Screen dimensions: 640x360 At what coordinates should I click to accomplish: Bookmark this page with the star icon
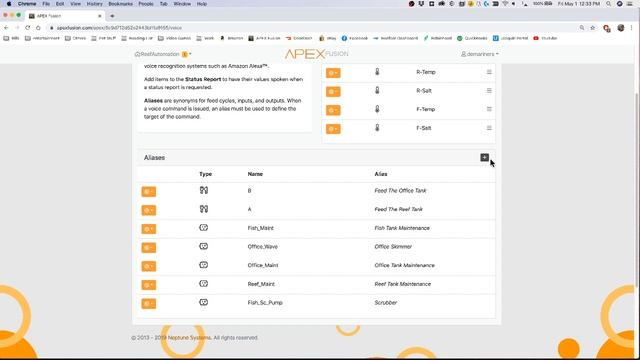pos(593,28)
